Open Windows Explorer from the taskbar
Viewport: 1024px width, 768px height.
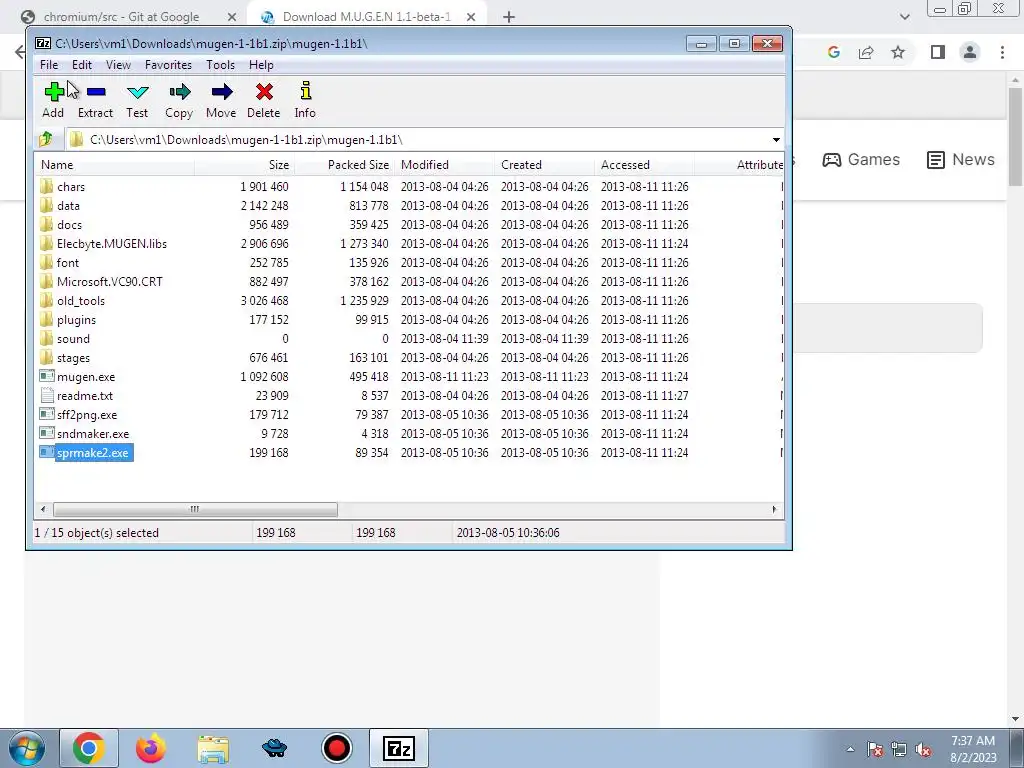[x=213, y=748]
